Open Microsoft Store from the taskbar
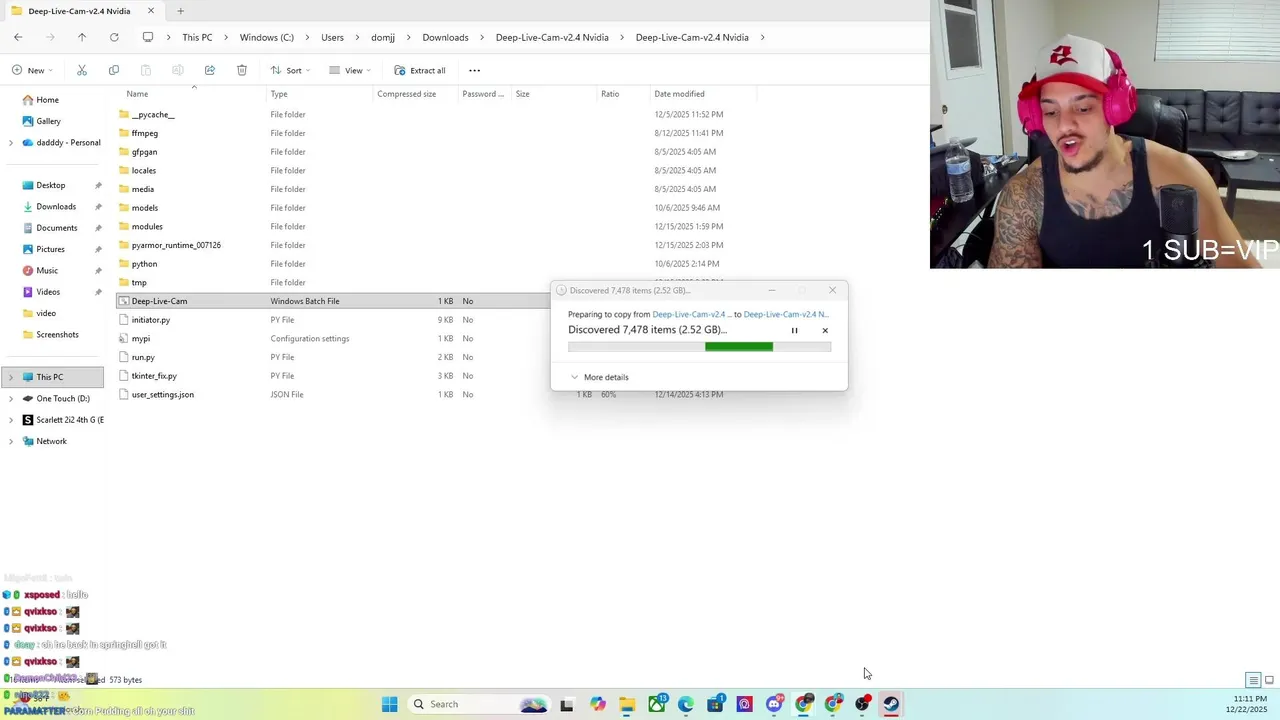Screen dimensions: 1280x720 [x=715, y=704]
